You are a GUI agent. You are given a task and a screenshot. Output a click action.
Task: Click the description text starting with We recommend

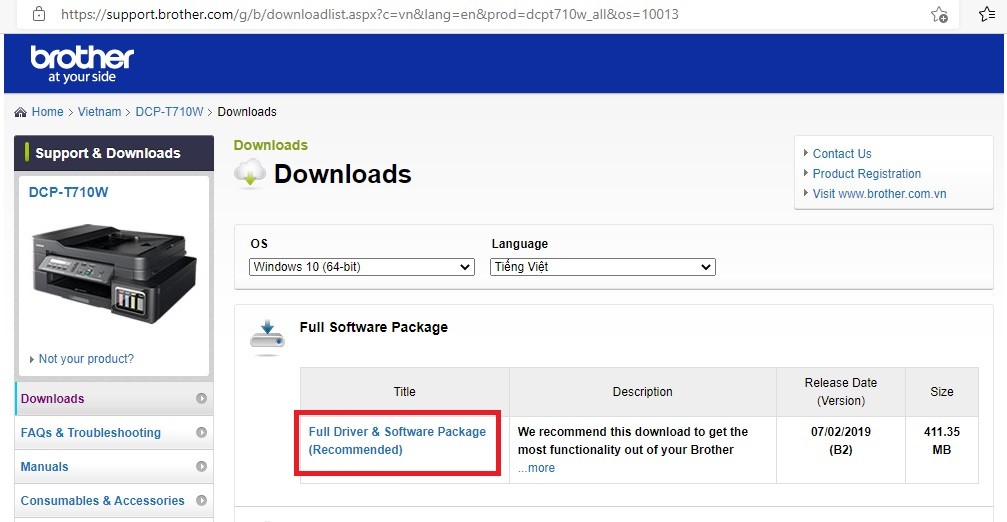coord(633,440)
